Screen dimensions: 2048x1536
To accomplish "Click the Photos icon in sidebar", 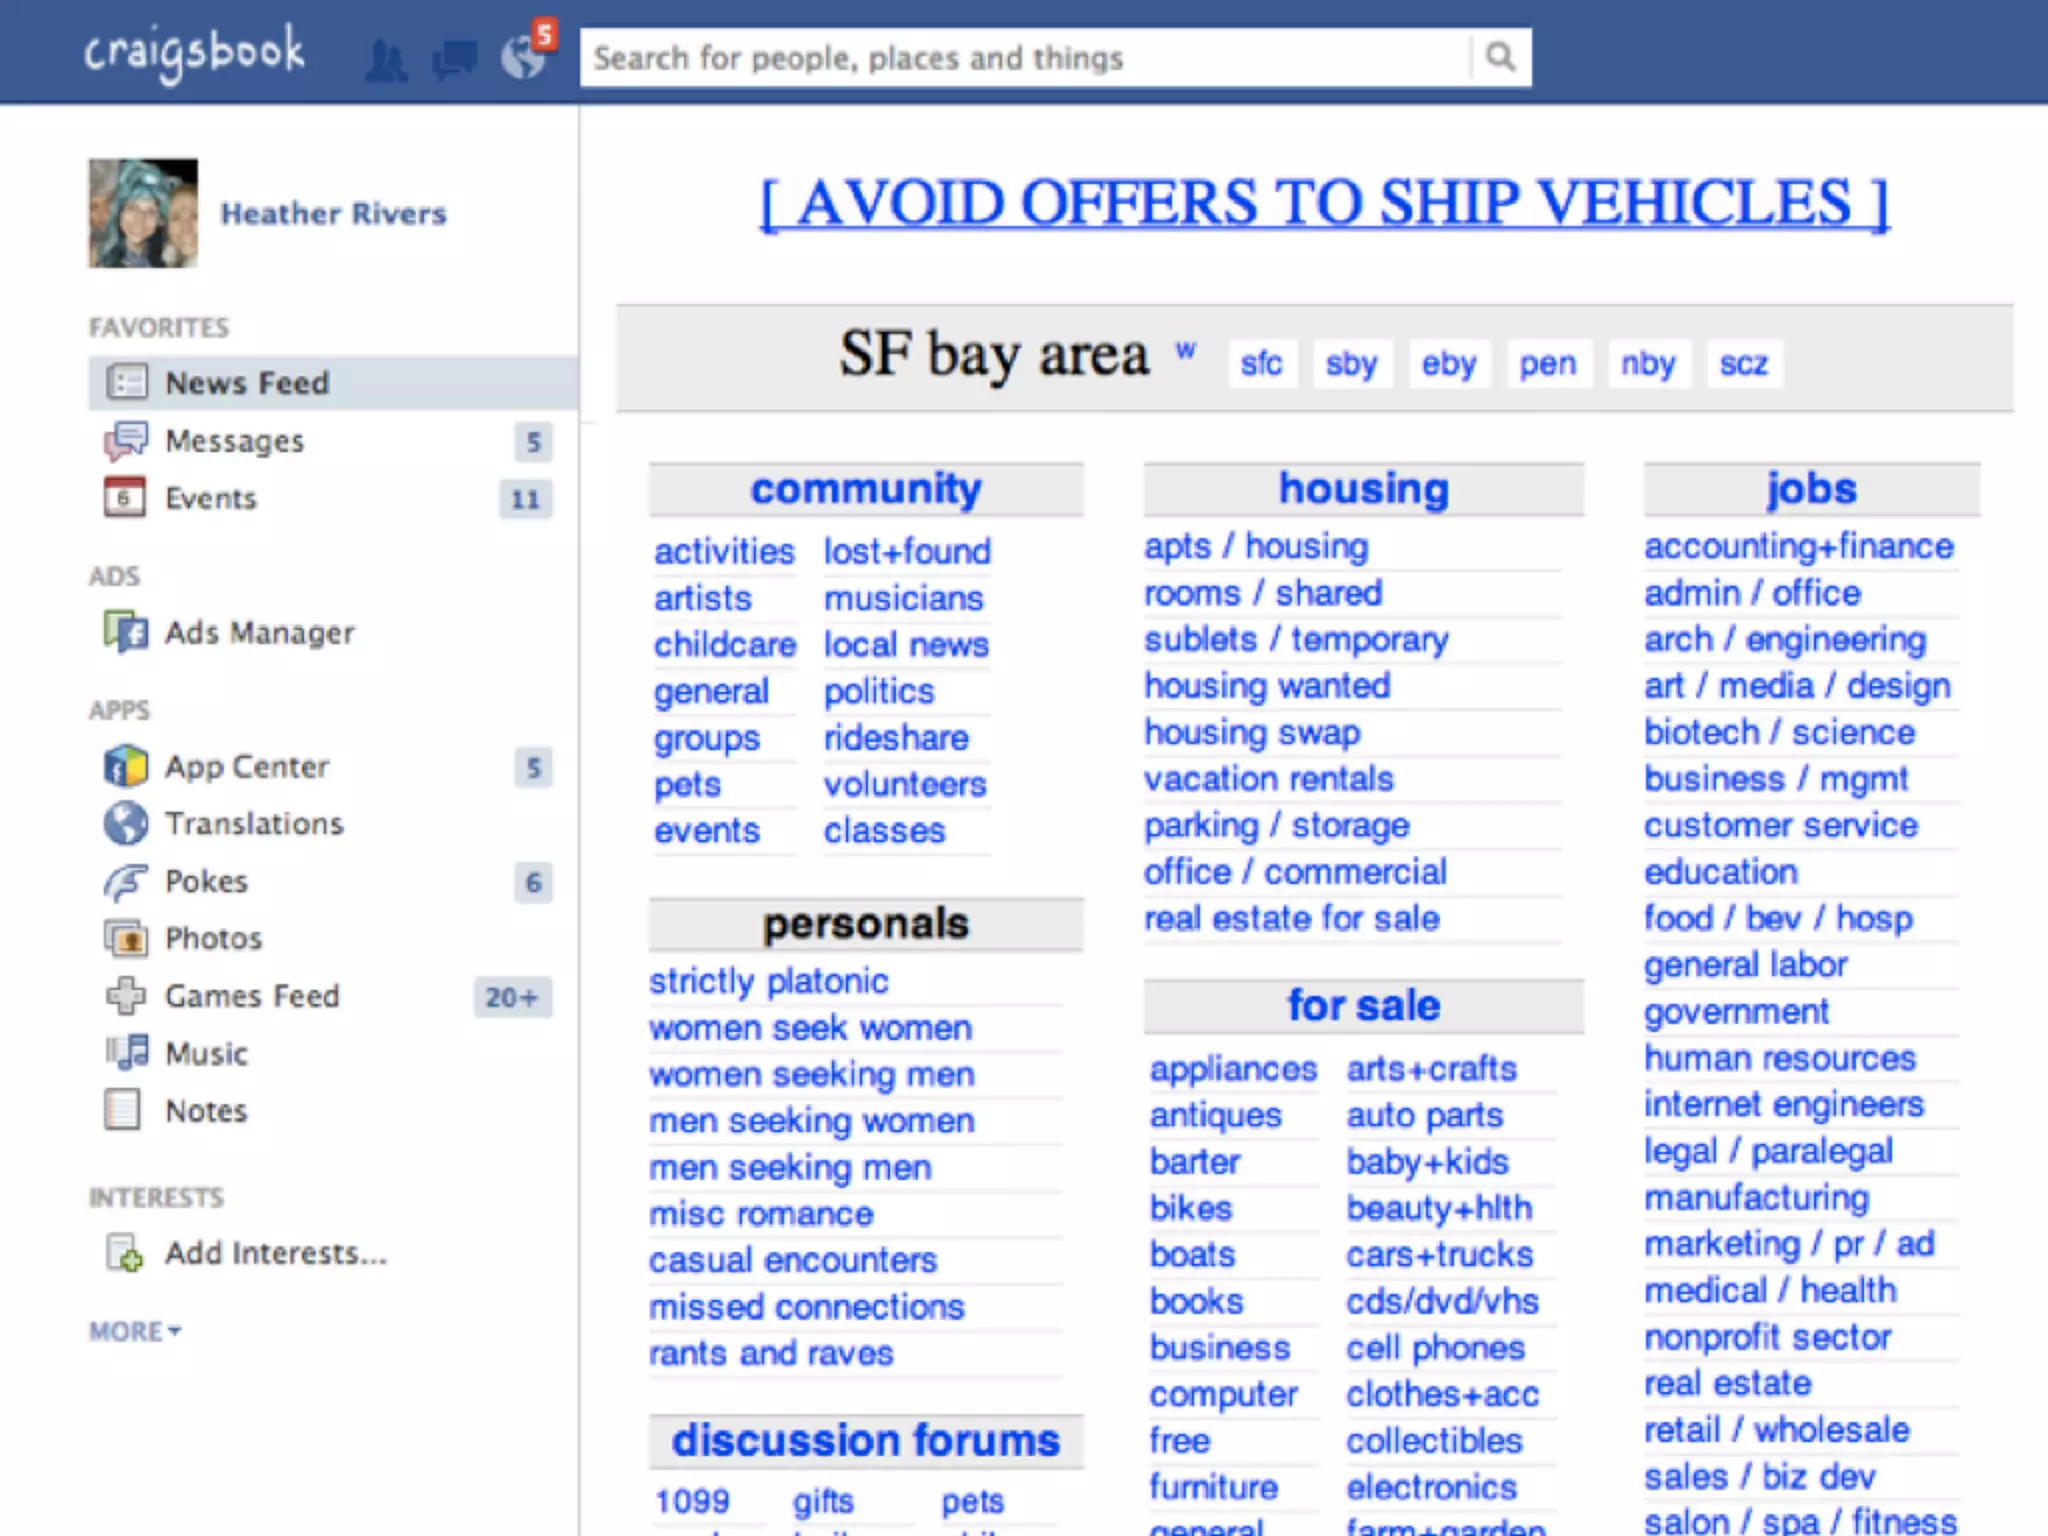I will [x=126, y=938].
